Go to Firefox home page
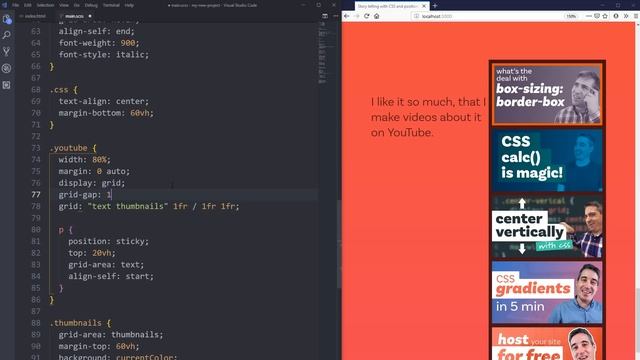 (x=376, y=16)
